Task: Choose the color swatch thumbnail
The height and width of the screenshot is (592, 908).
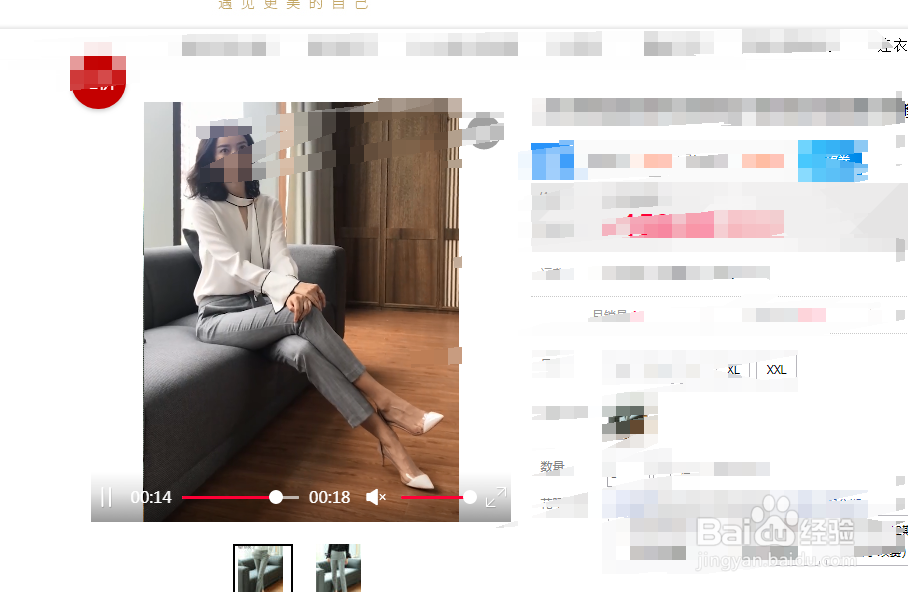Action: coord(629,418)
